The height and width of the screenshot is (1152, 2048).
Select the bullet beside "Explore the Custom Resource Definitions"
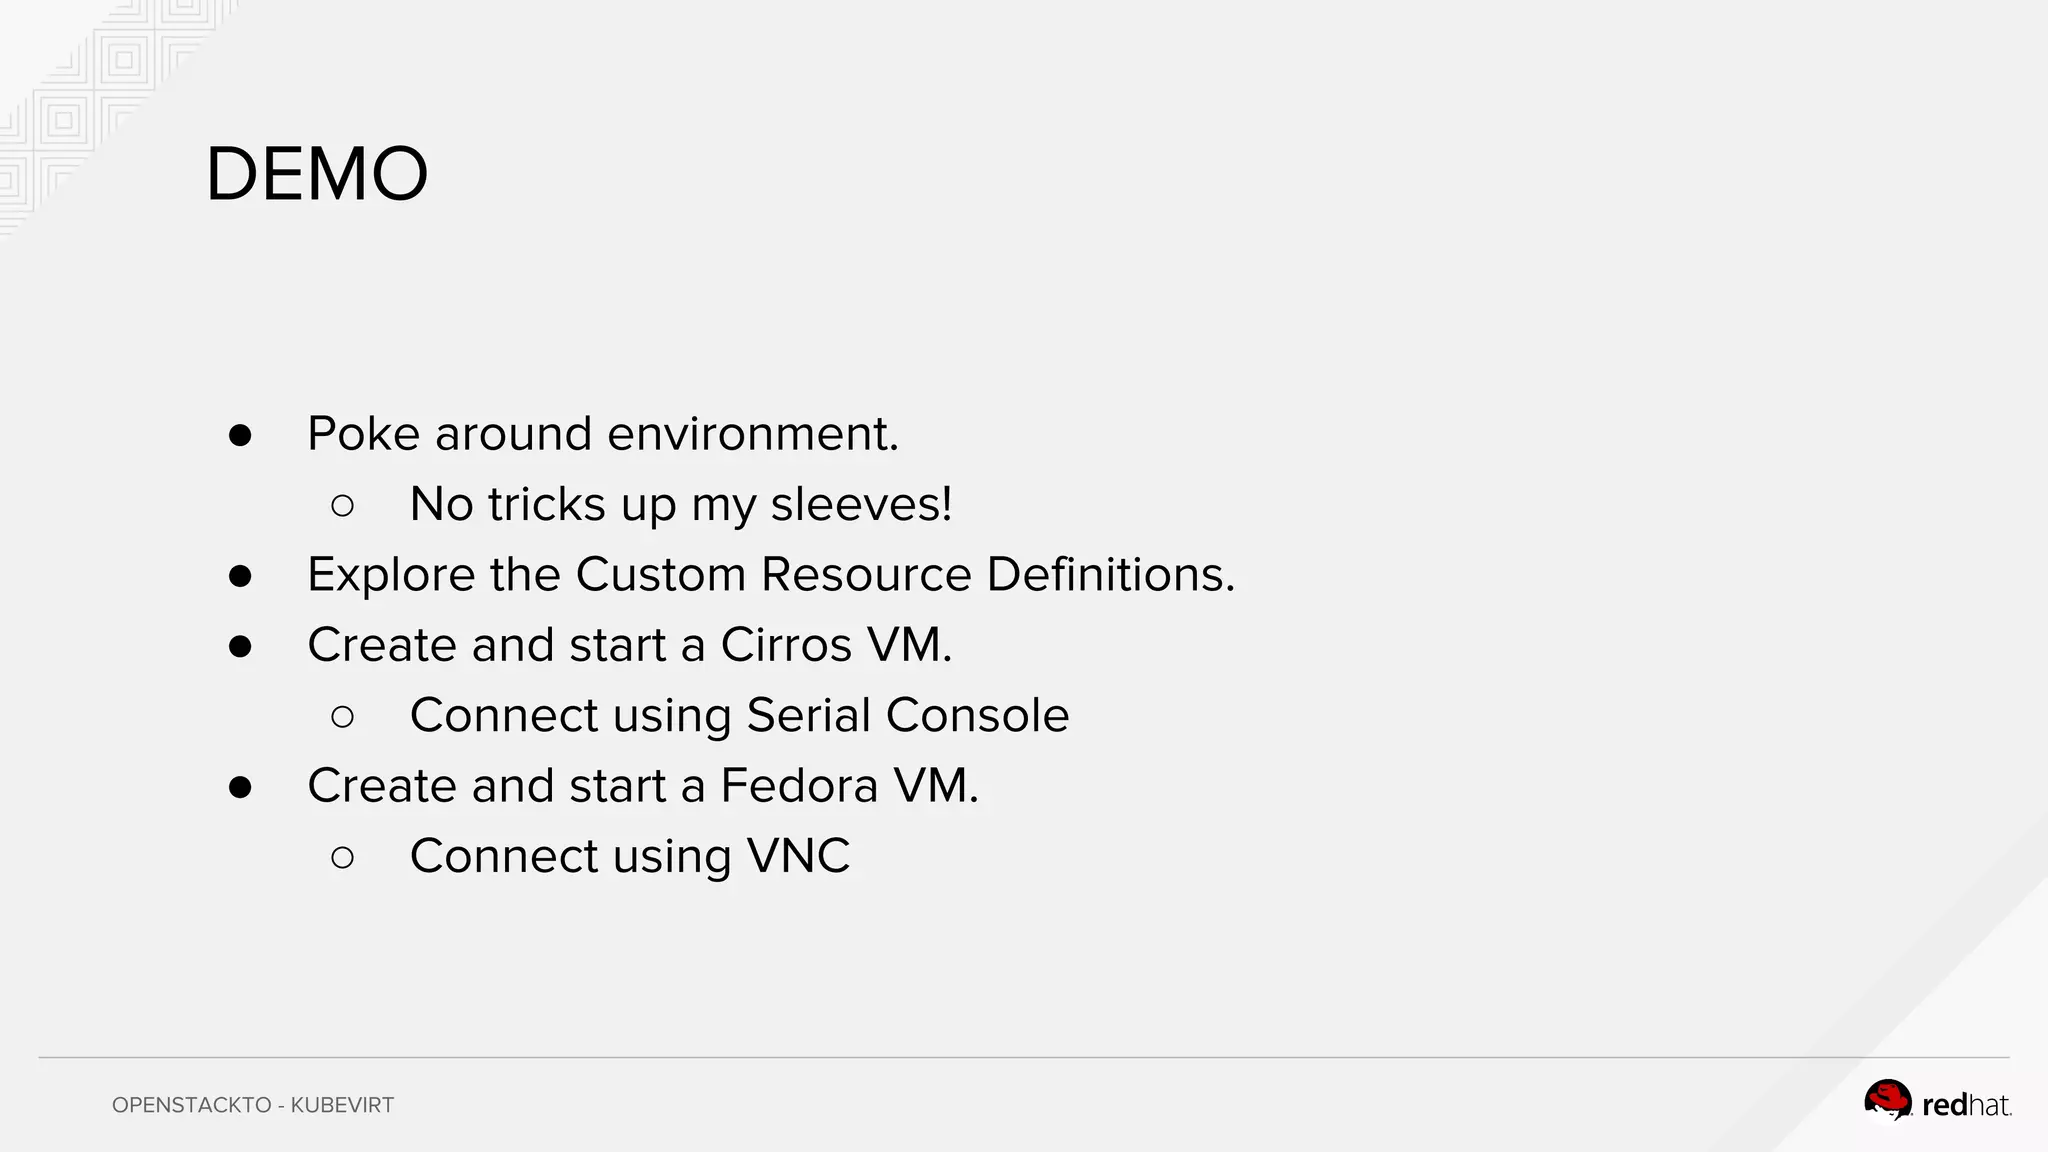point(240,576)
